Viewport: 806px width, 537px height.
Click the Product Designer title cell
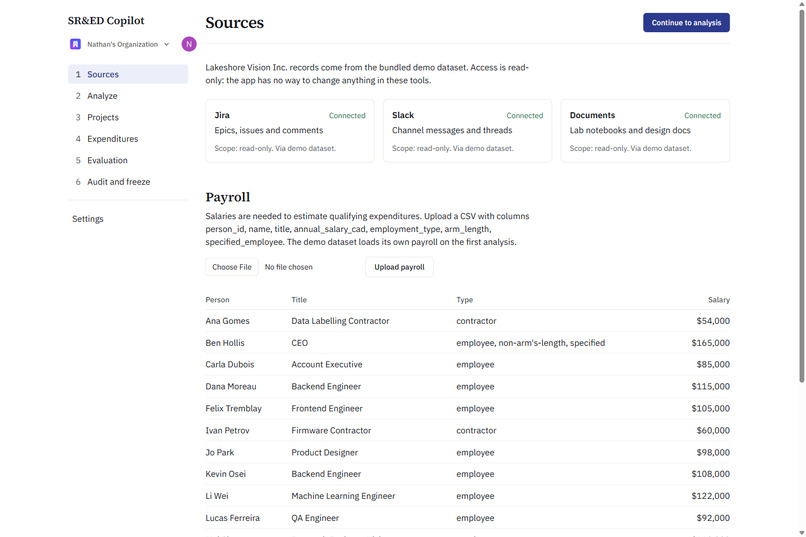(x=324, y=453)
